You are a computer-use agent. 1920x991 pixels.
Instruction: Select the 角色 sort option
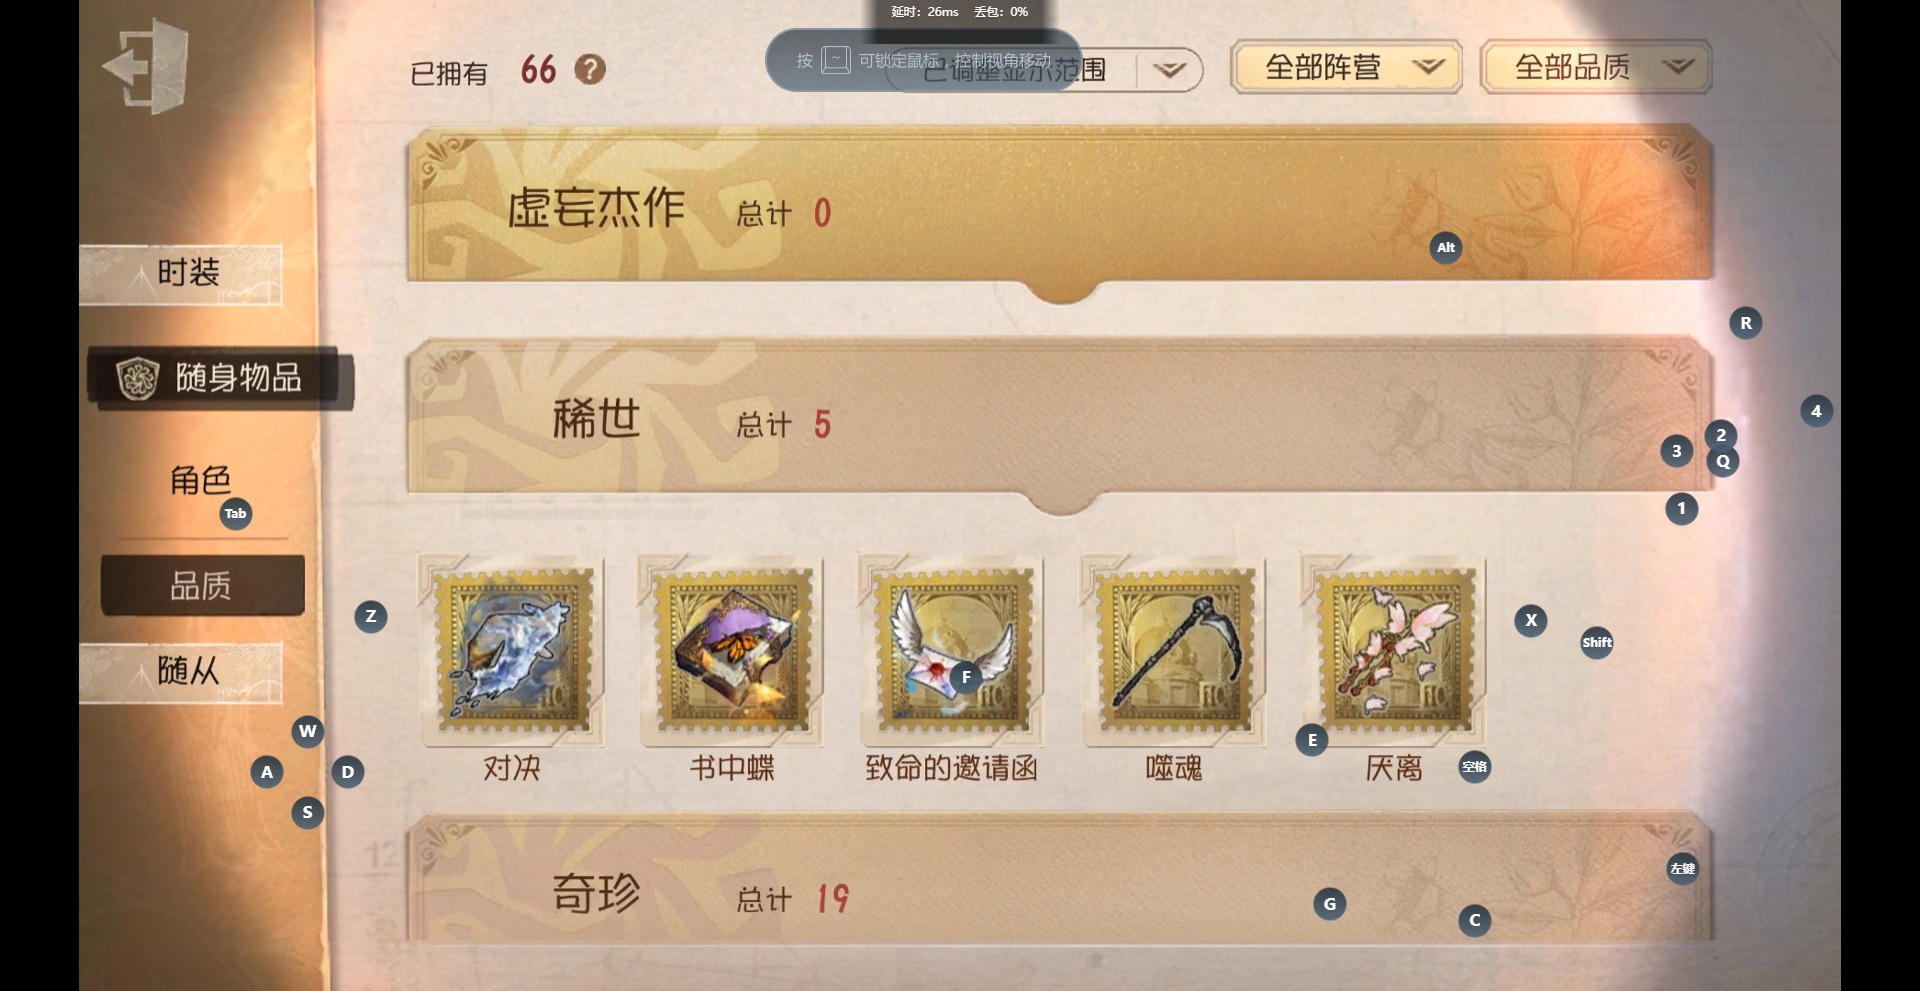[201, 480]
